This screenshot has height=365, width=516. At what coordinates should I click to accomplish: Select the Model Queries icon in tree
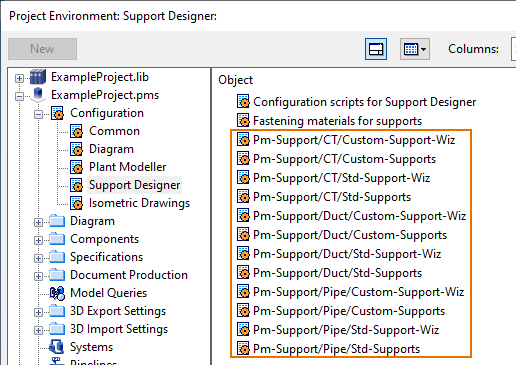[57, 293]
